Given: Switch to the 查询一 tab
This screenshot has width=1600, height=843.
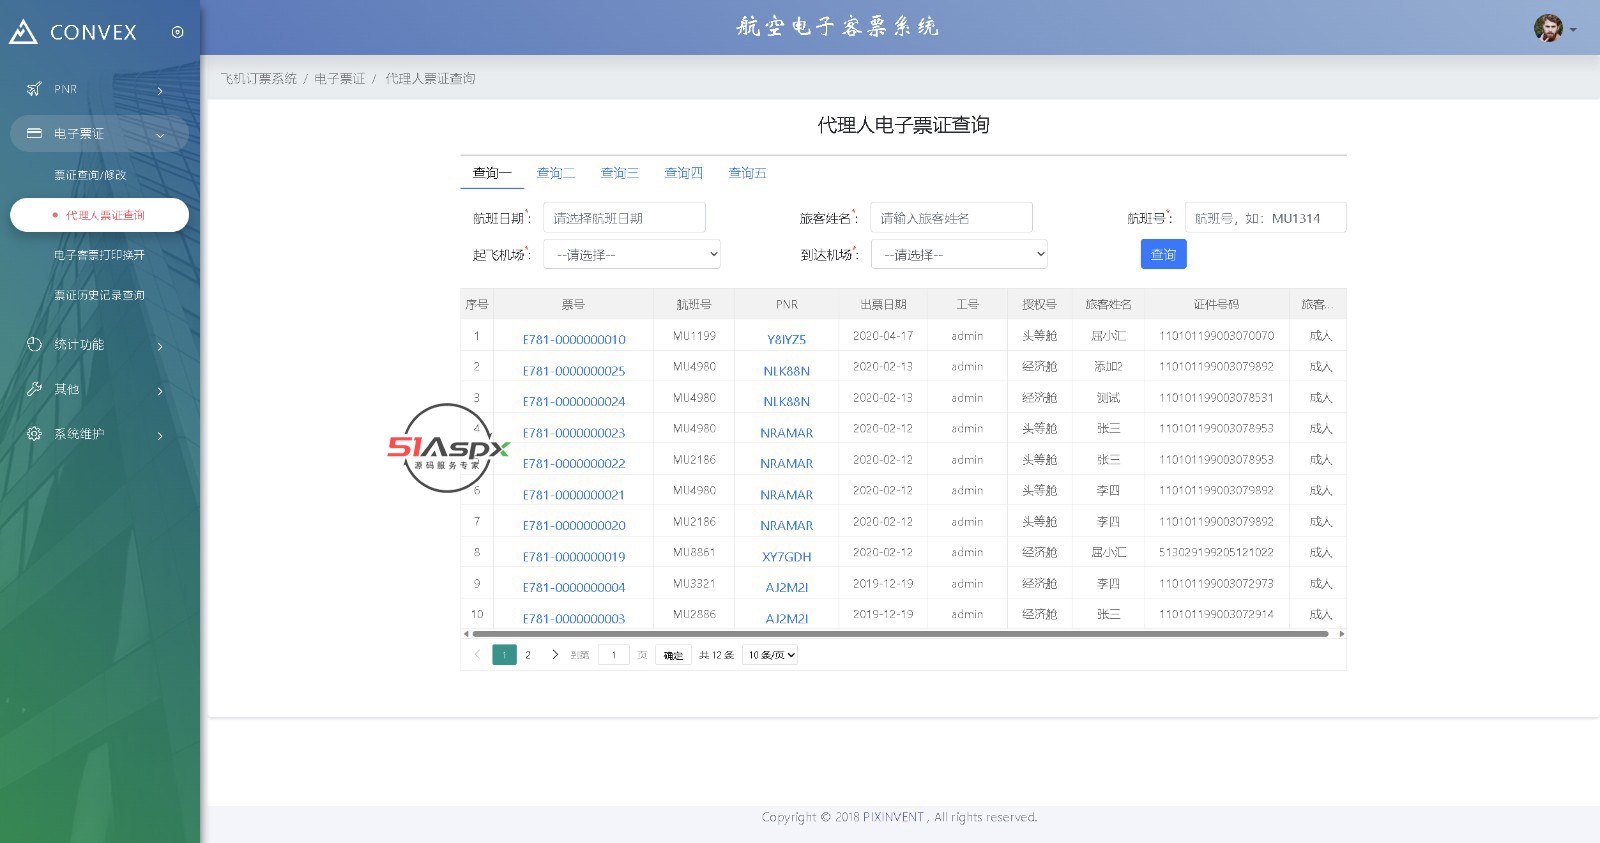Looking at the screenshot, I should tap(492, 173).
